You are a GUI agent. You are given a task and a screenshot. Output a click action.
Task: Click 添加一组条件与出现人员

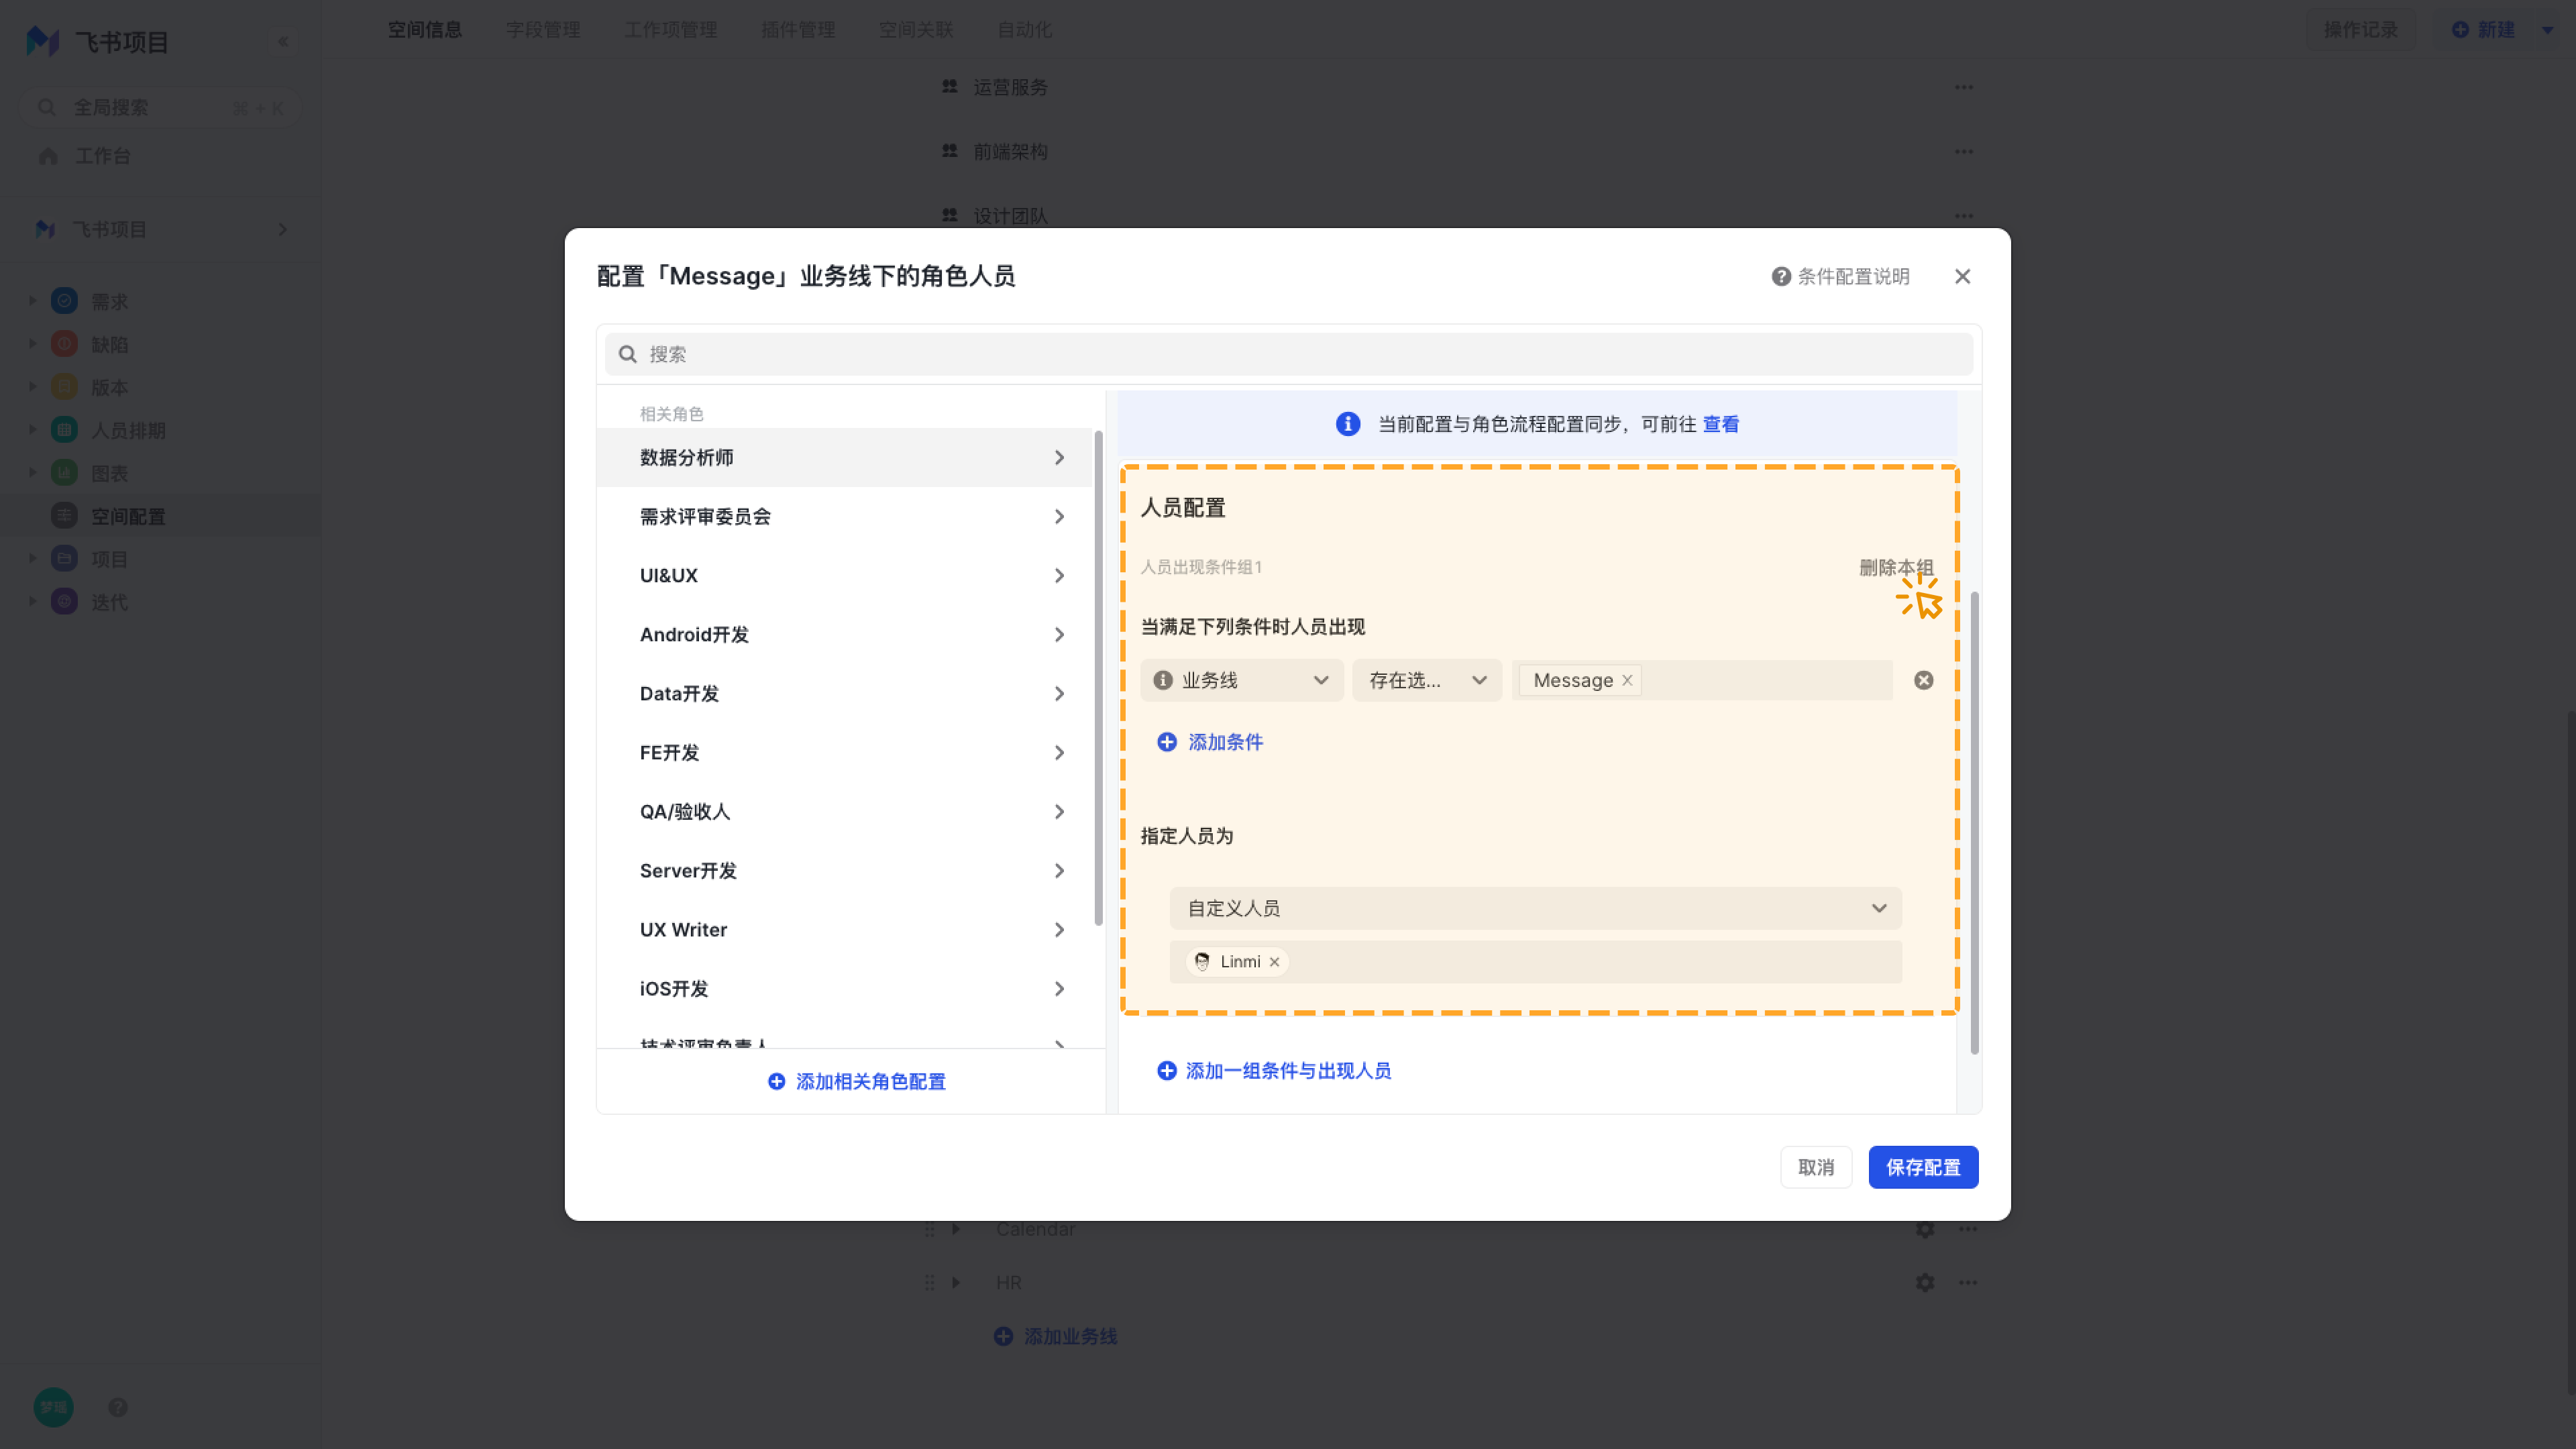(1273, 1070)
